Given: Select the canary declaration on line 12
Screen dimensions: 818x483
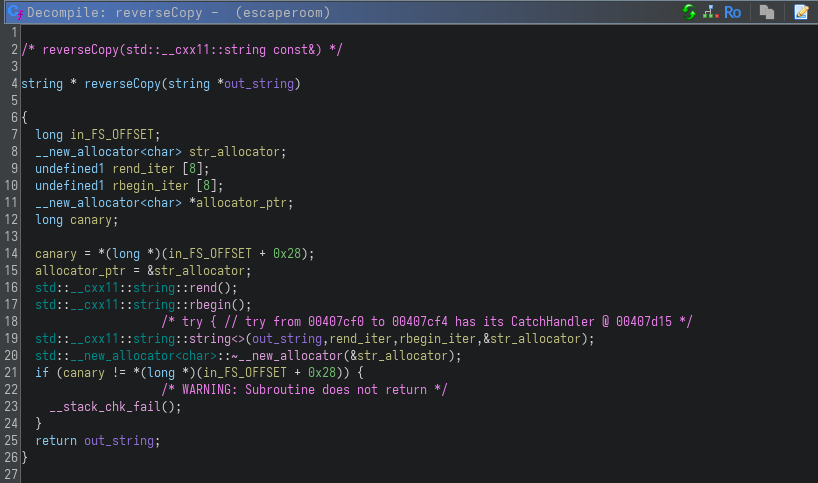Looking at the screenshot, I should point(91,220).
